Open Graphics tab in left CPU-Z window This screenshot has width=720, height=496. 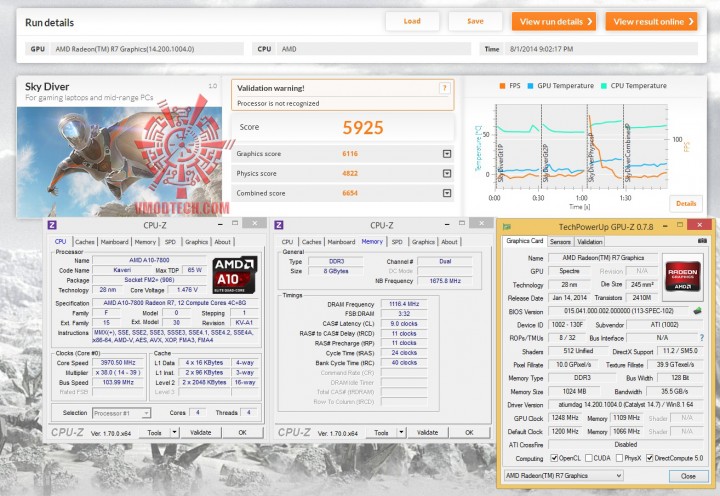tap(197, 242)
